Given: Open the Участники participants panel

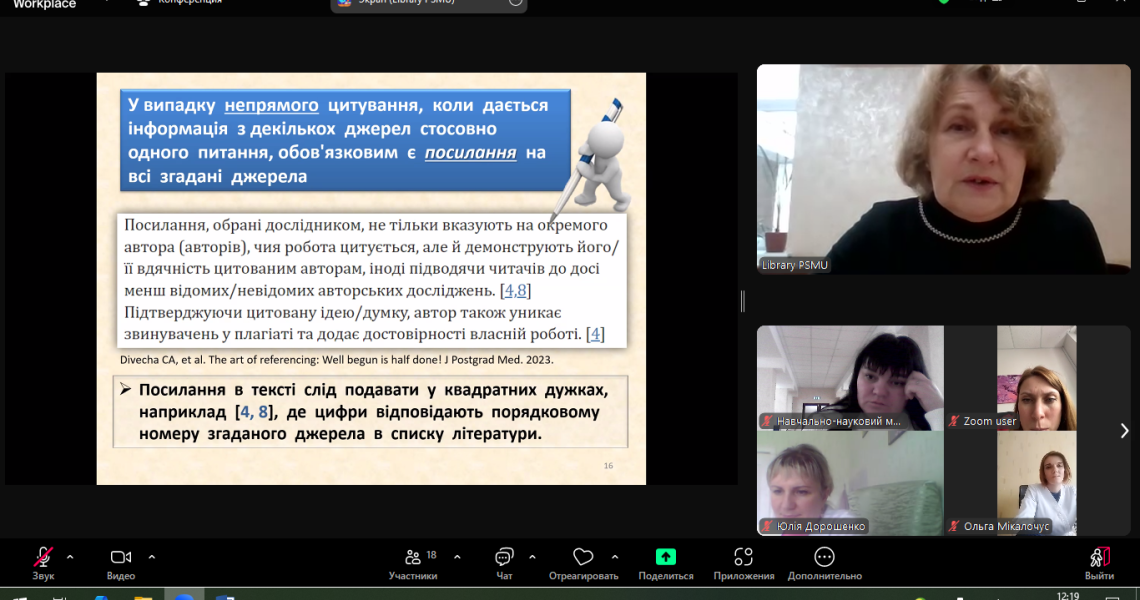Looking at the screenshot, I should 413,564.
